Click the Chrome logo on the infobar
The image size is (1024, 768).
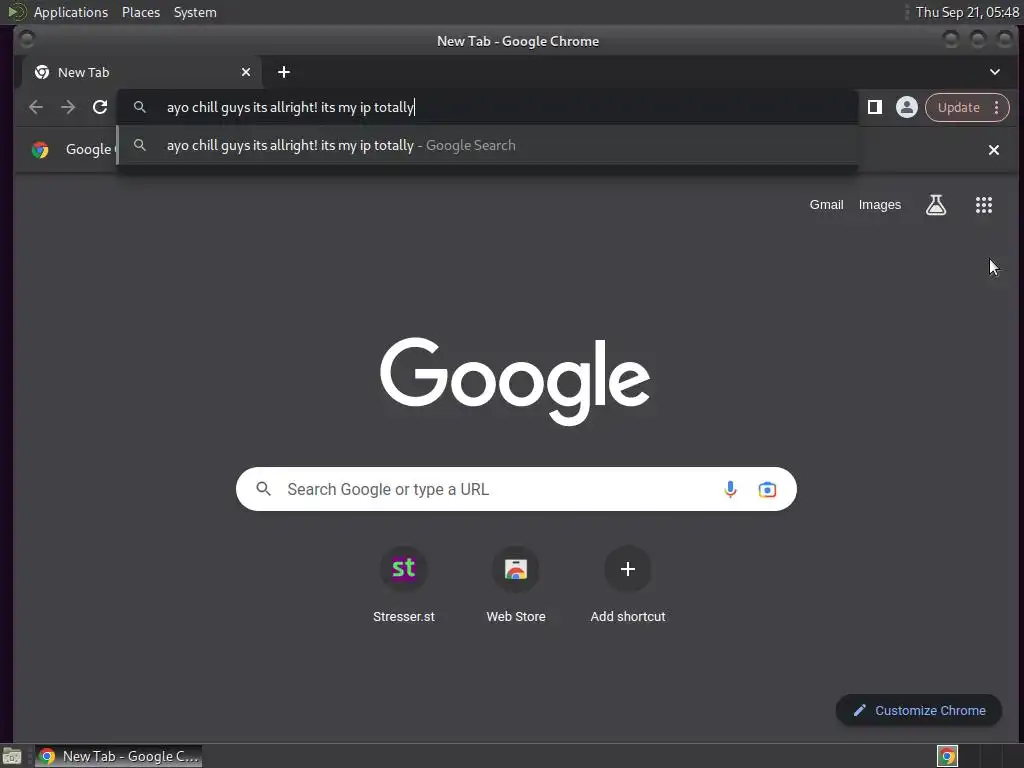click(40, 150)
